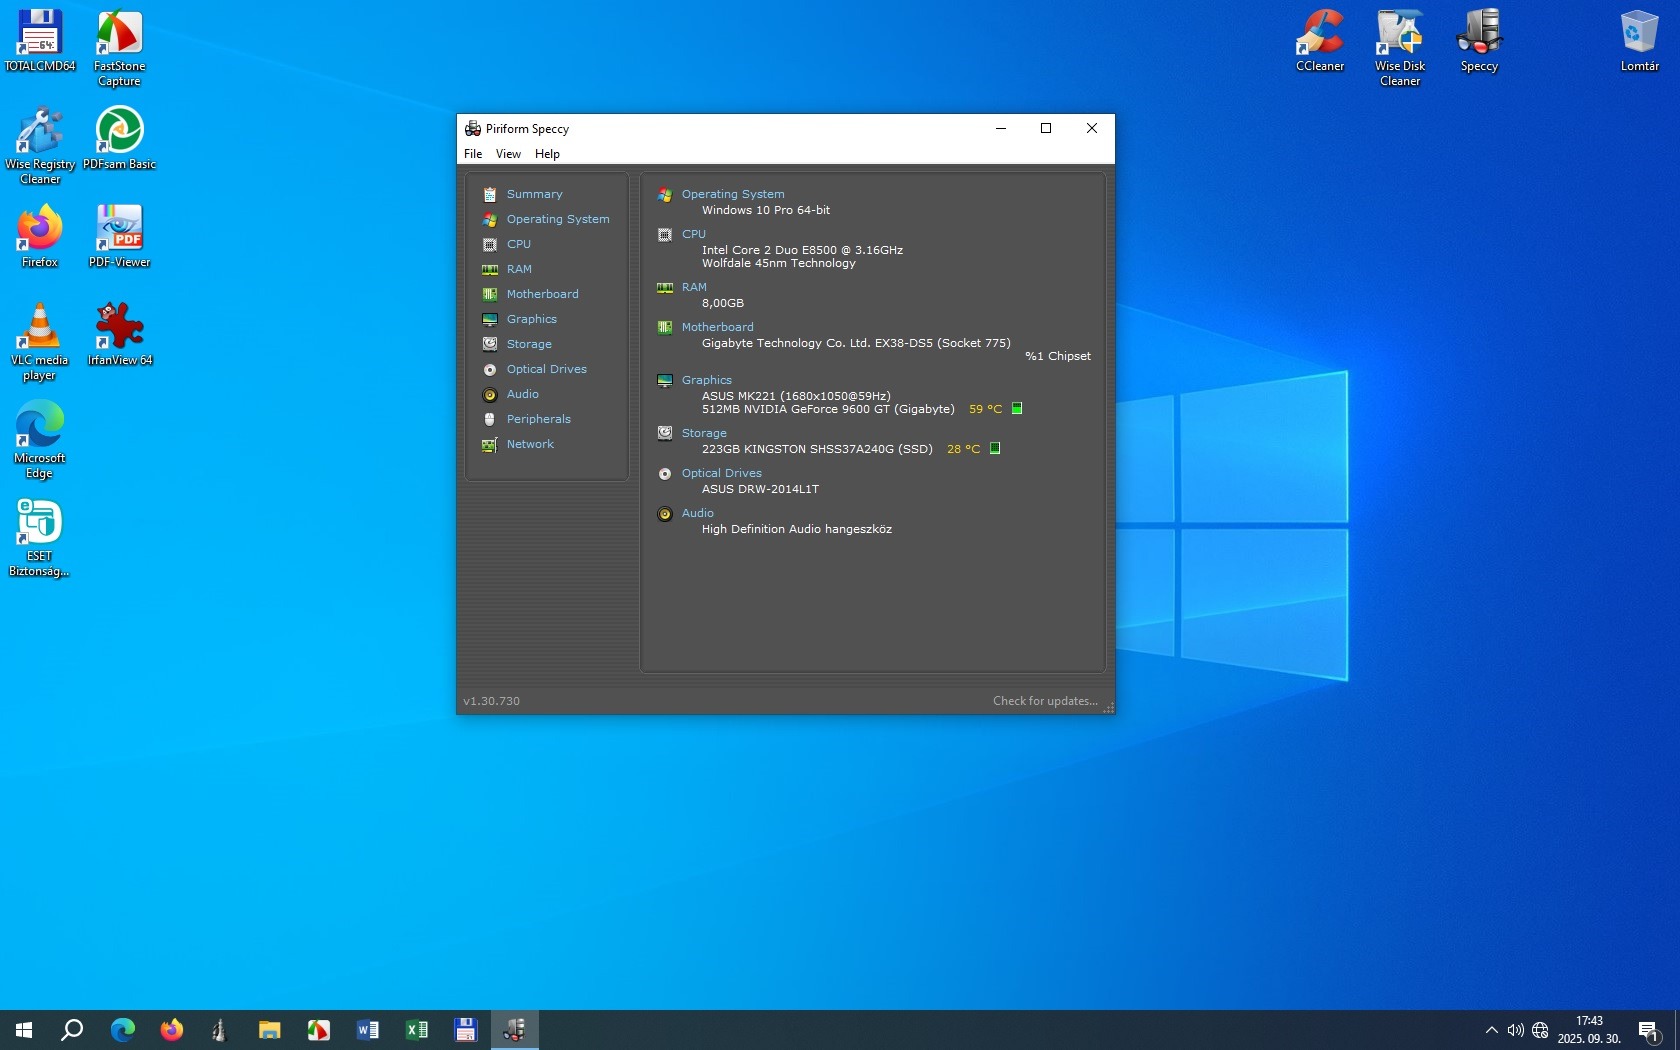Click Check for updates link
The image size is (1680, 1050).
pyautogui.click(x=1044, y=701)
